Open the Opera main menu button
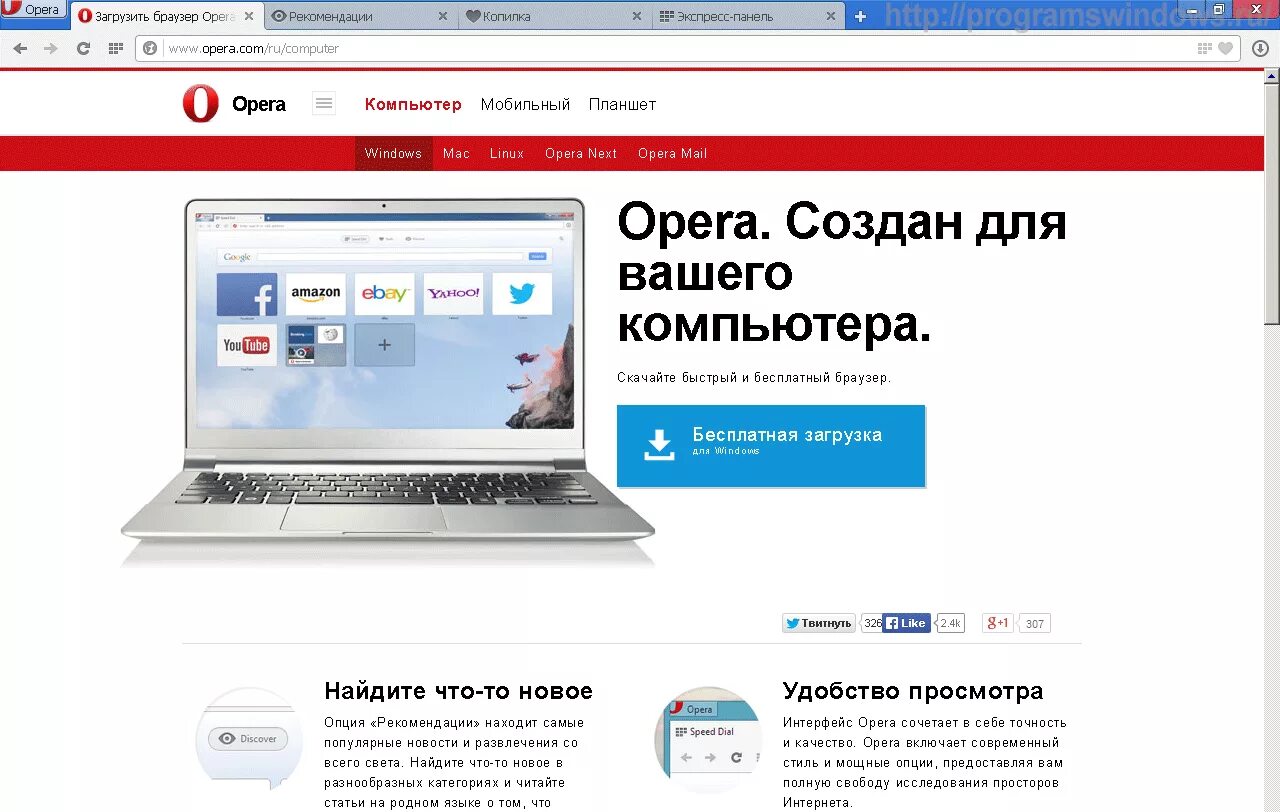The image size is (1280, 812). pyautogui.click(x=33, y=10)
